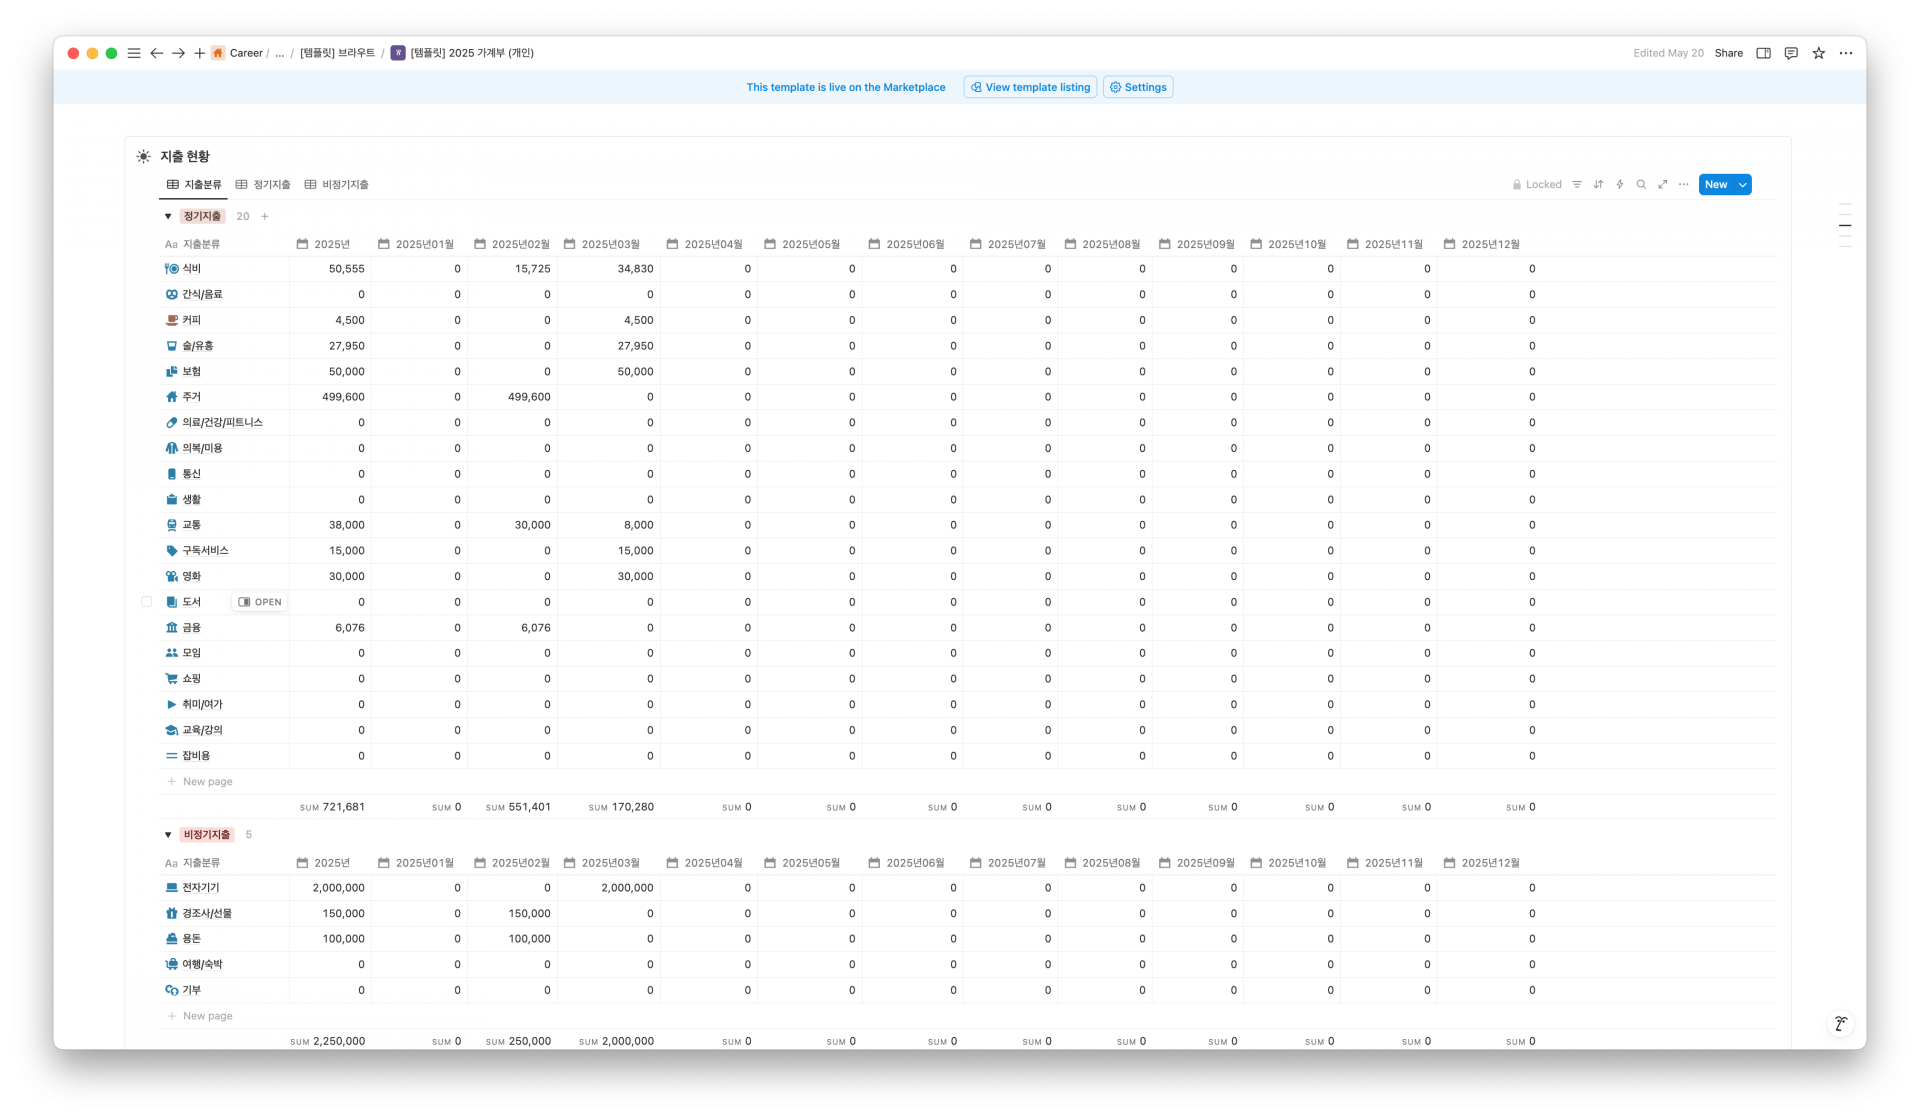Switch to the 정기지출 view tab
Viewport: 1920px width, 1120px height.
click(263, 184)
